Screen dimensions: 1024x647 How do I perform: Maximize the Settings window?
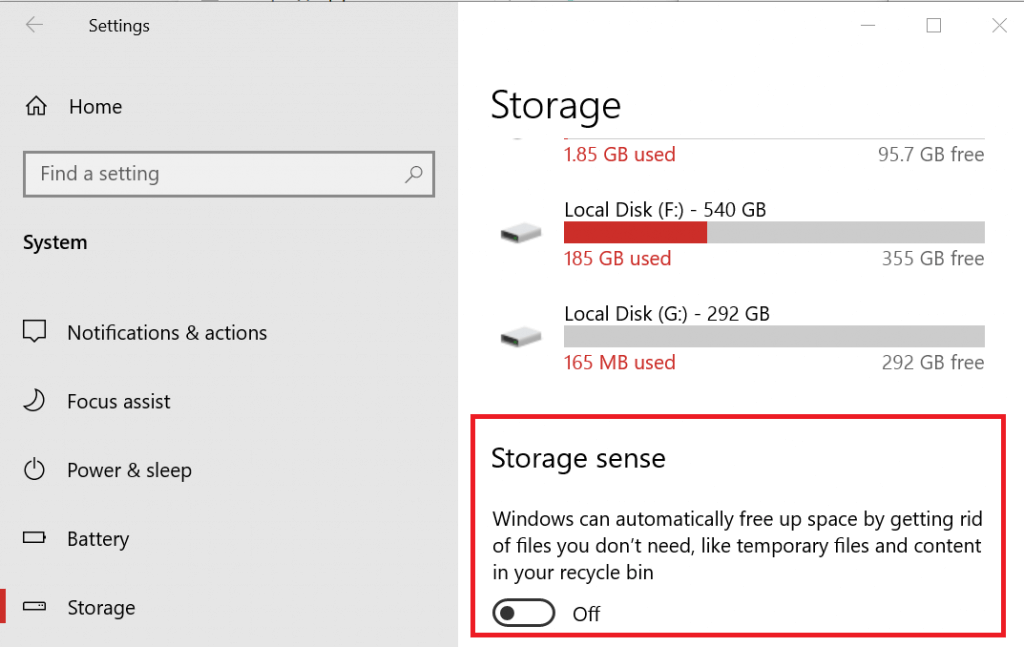(x=934, y=25)
